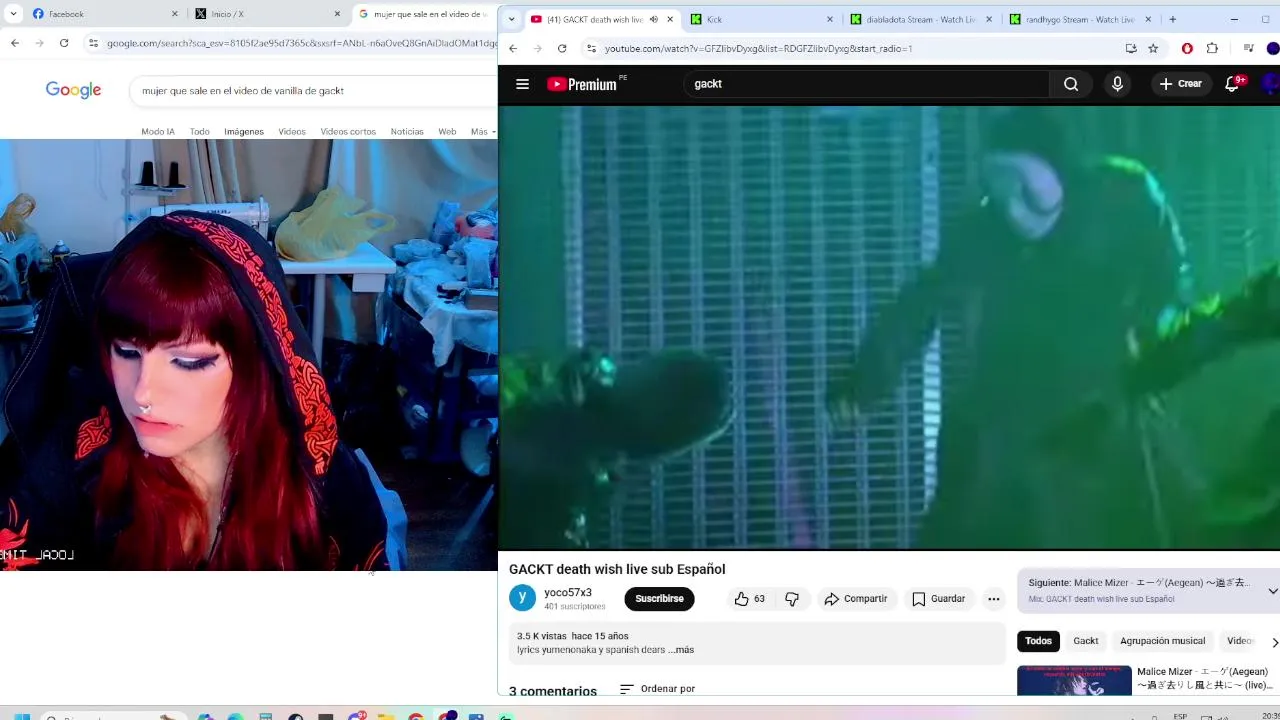Close the Inicio / X tab
The width and height of the screenshot is (1280, 720).
coord(337,14)
